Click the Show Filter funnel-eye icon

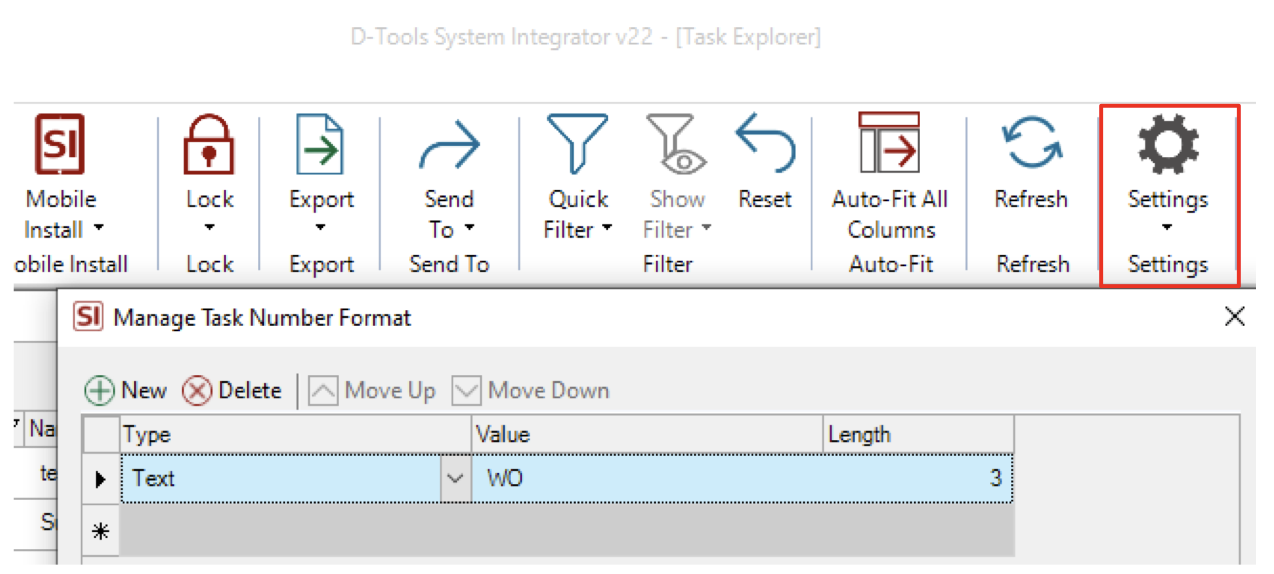[676, 144]
